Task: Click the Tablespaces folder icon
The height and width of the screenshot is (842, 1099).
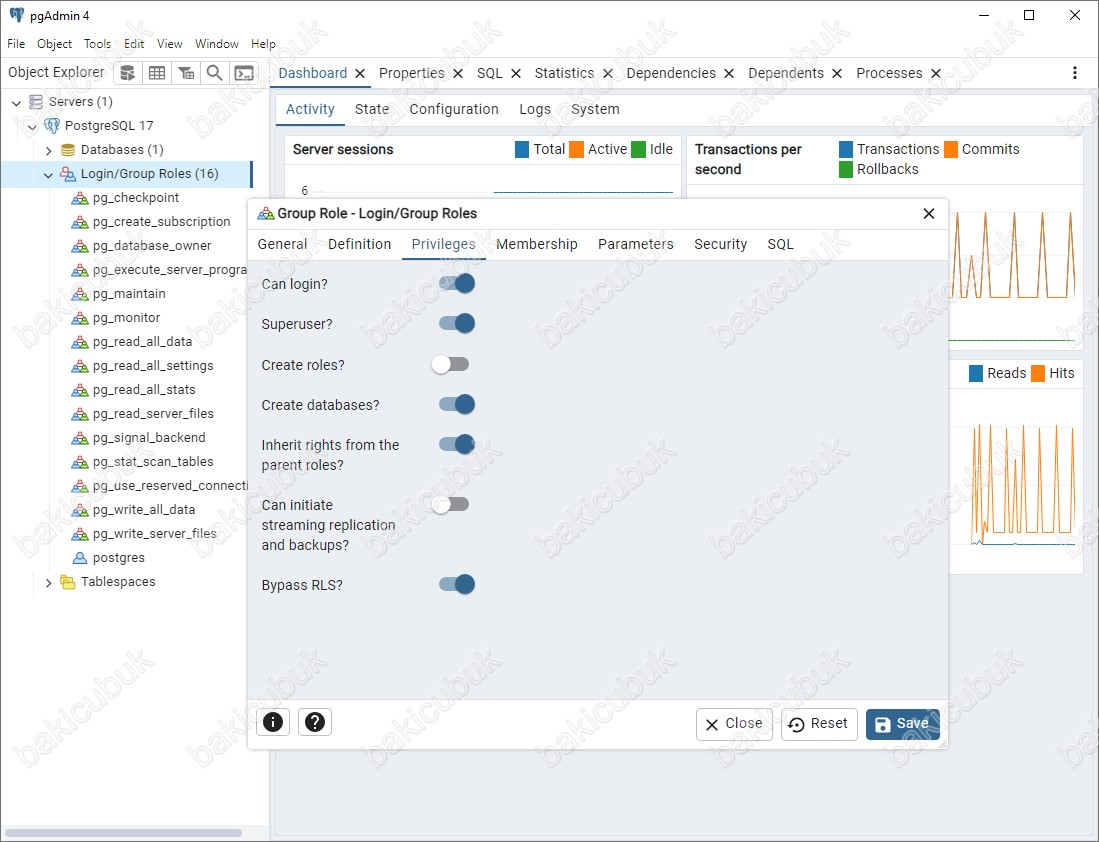Action: [67, 582]
